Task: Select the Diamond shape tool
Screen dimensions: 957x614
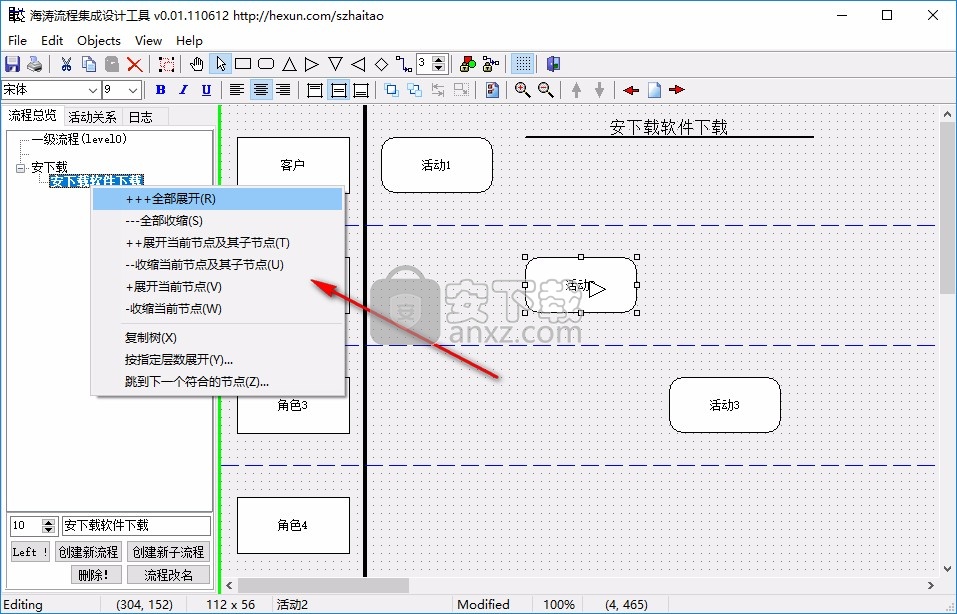Action: pyautogui.click(x=381, y=64)
